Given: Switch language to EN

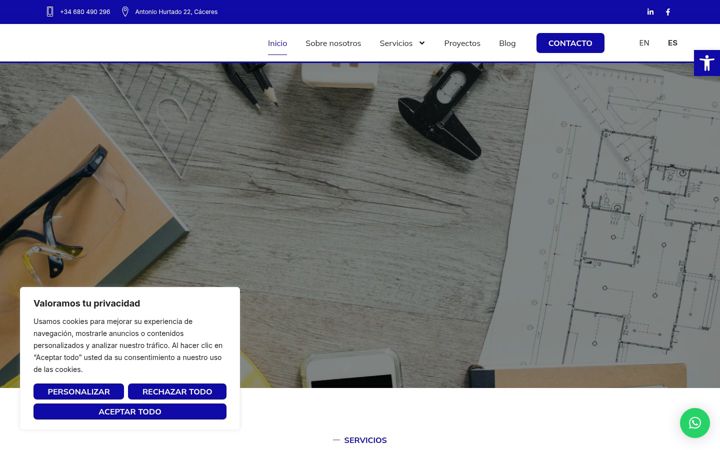Looking at the screenshot, I should pos(644,43).
